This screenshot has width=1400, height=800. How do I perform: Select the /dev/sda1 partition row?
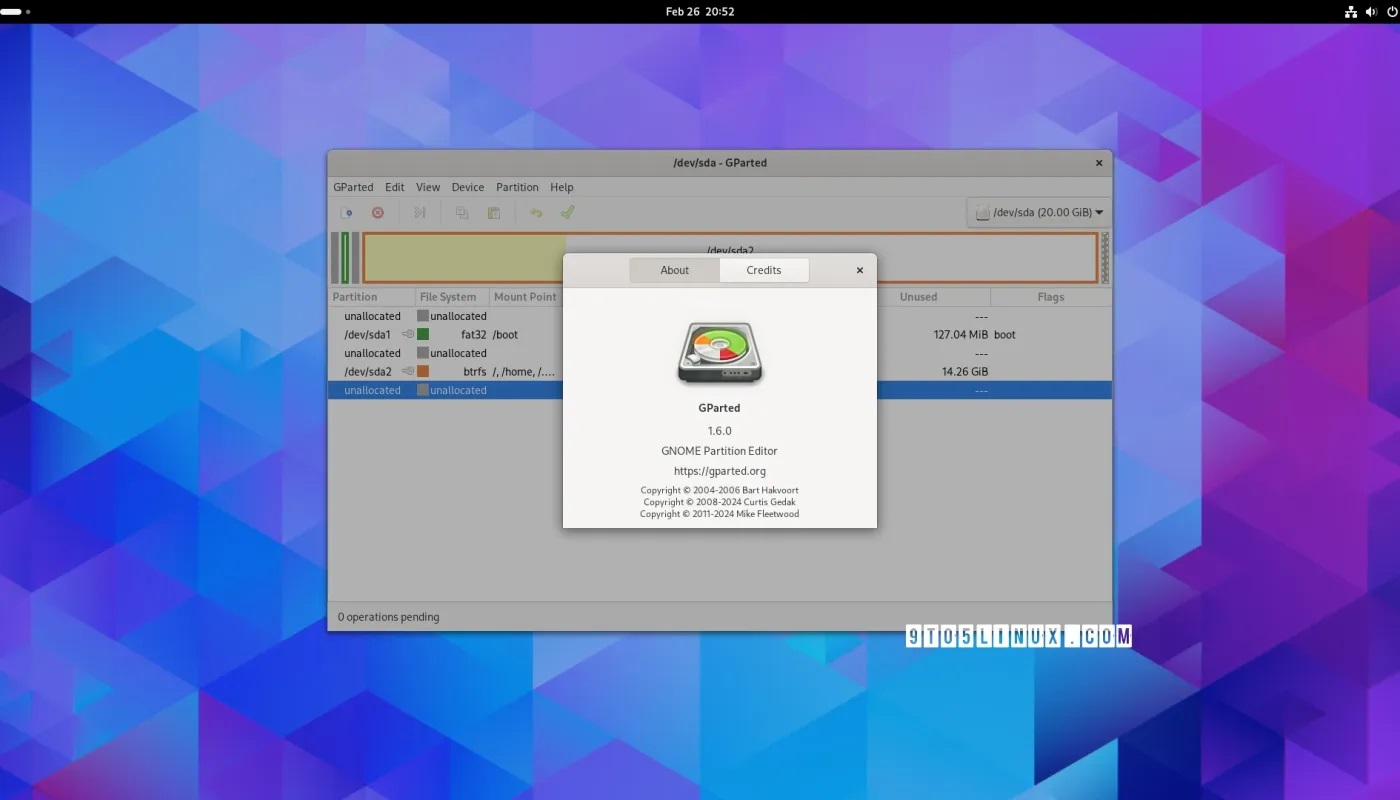720,334
